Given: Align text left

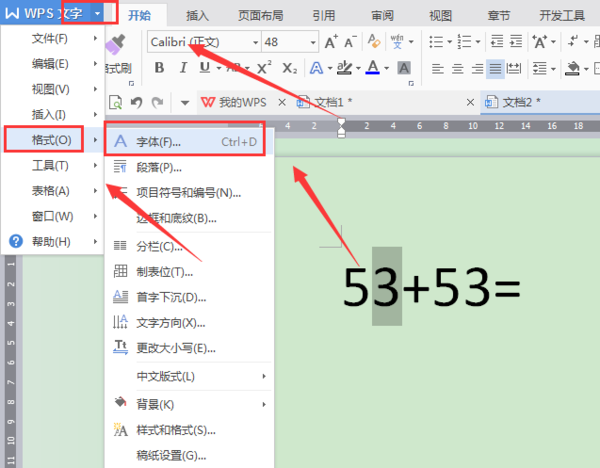Looking at the screenshot, I should [437, 69].
